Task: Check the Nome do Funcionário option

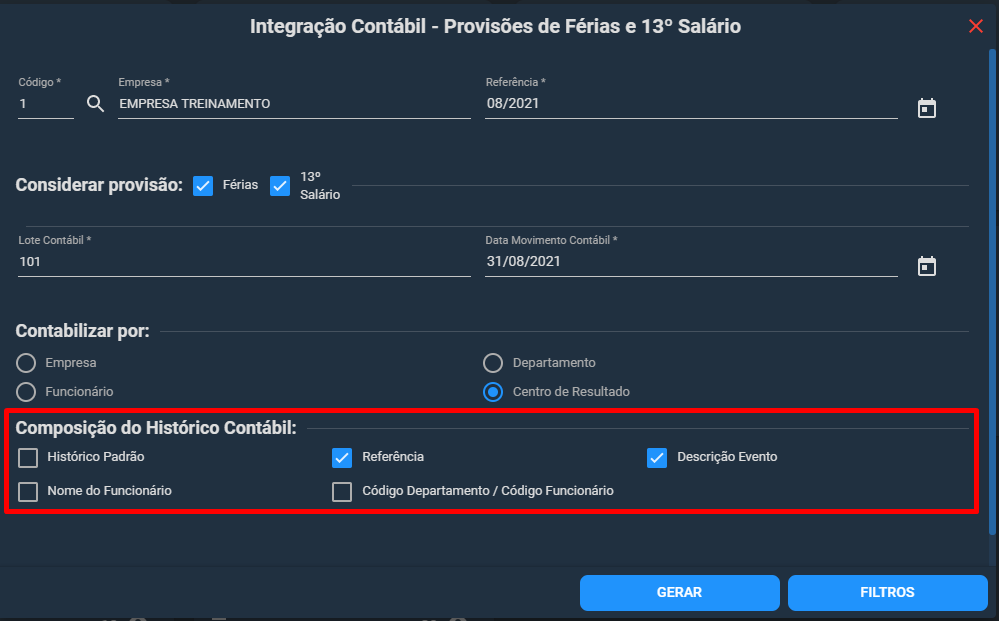Action: pyautogui.click(x=28, y=491)
